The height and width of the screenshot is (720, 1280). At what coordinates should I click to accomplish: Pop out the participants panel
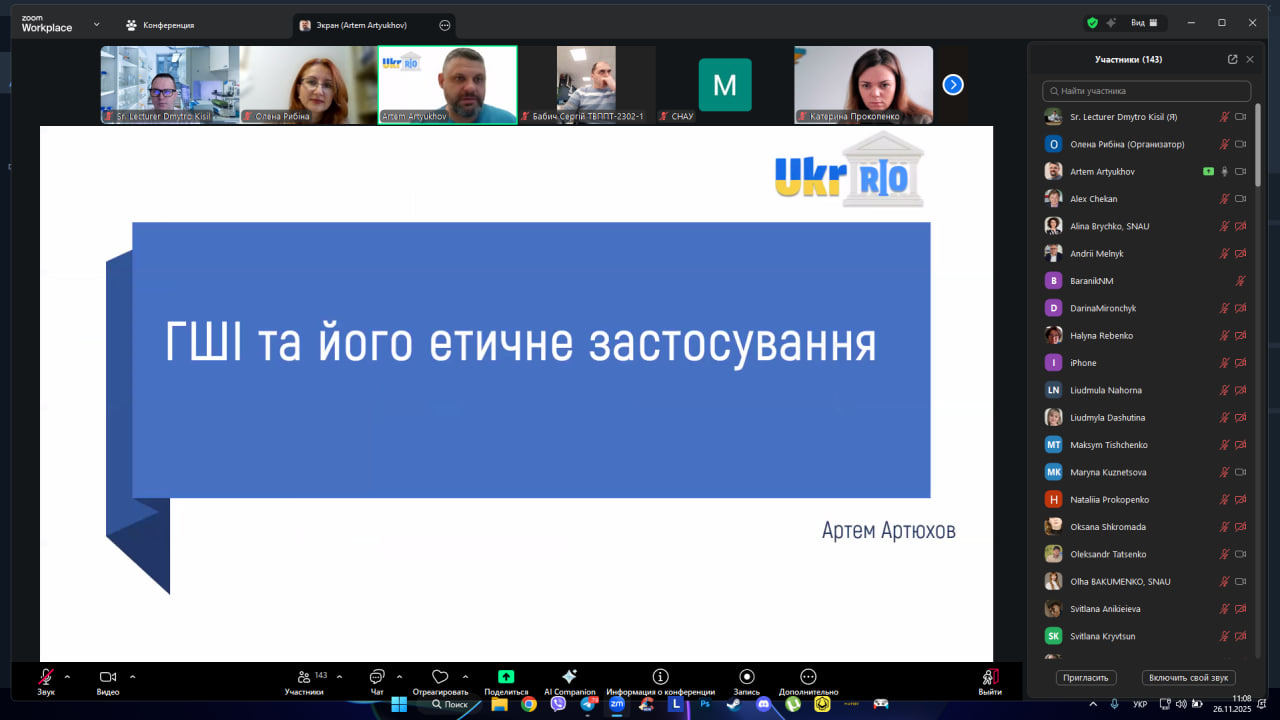pyautogui.click(x=1232, y=59)
